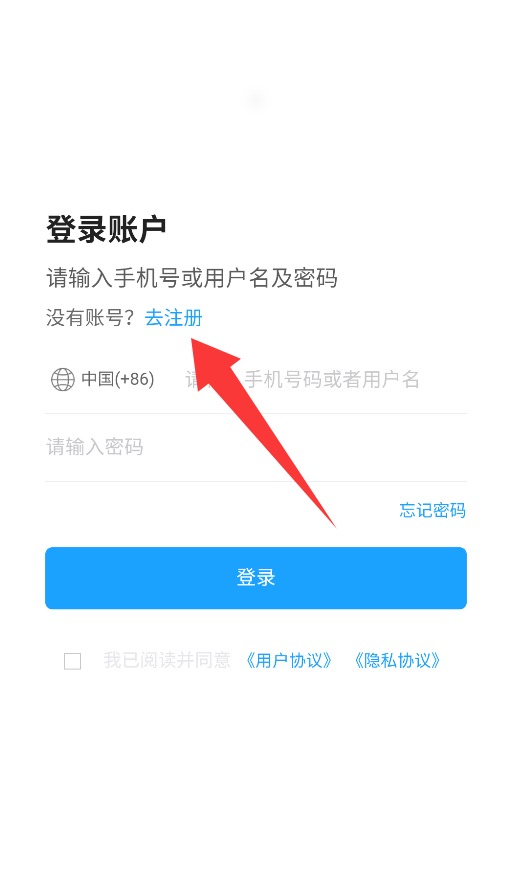Tap the globe icon beside 中国(+86)
This screenshot has width=510, height=880.
(62, 379)
